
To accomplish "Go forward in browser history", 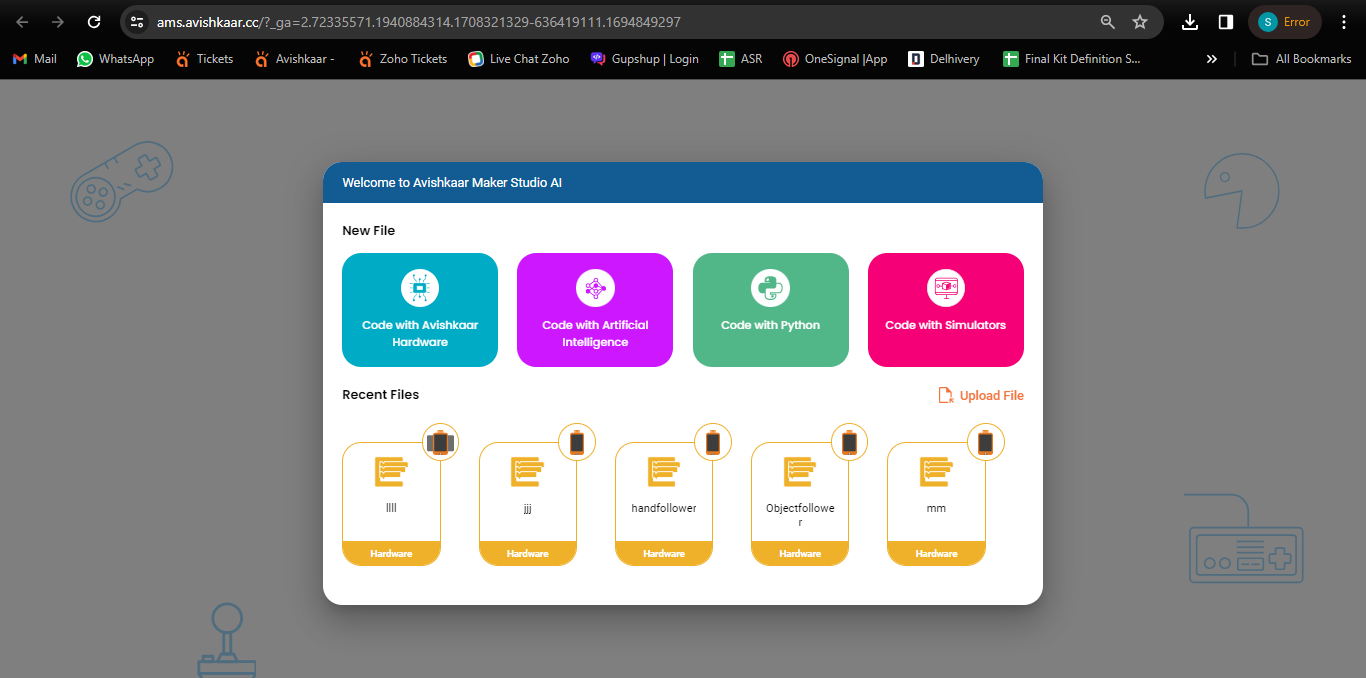I will click(x=58, y=22).
